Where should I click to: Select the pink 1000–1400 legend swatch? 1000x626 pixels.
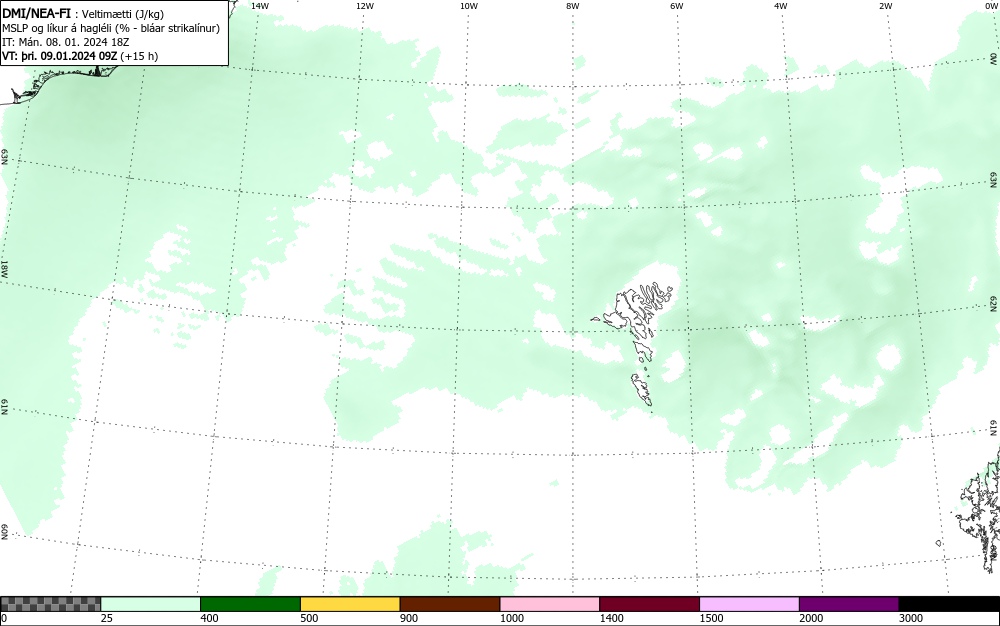pos(550,604)
